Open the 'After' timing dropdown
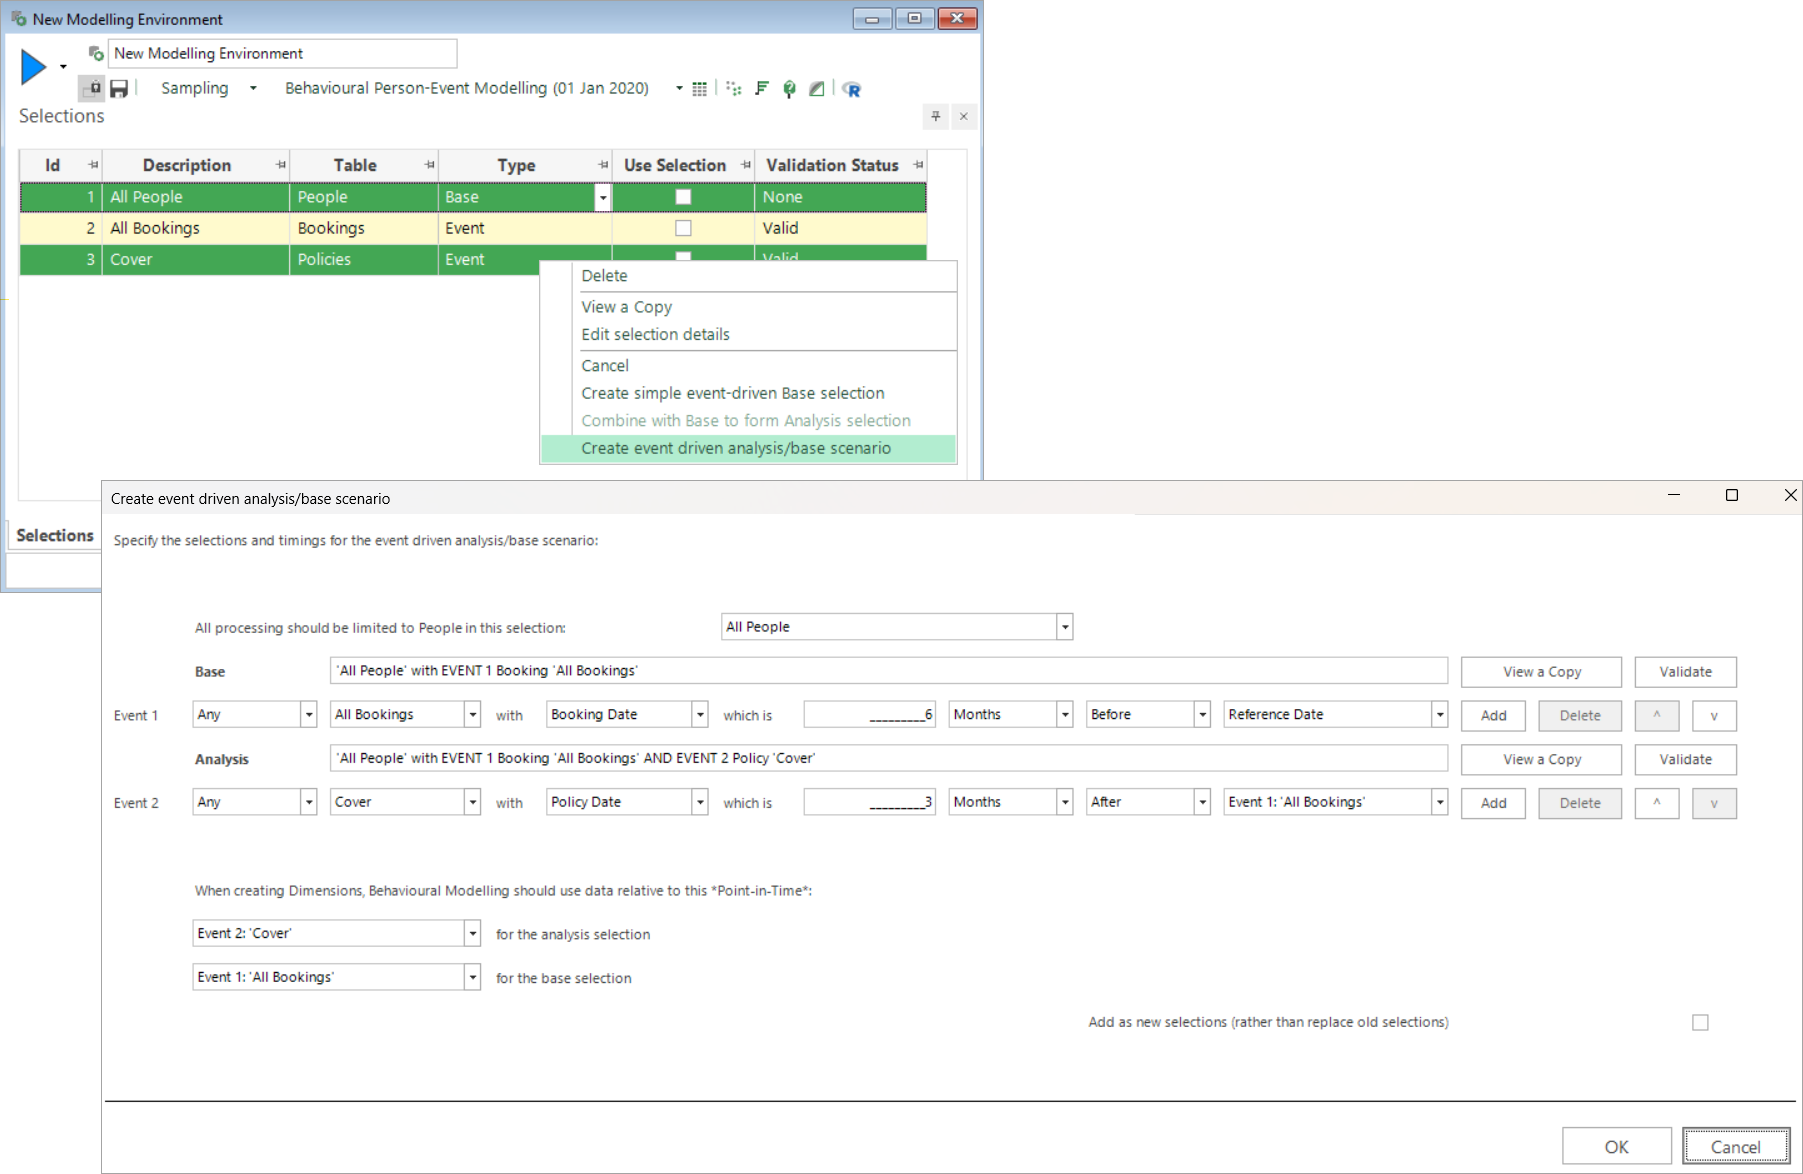The height and width of the screenshot is (1174, 1803). pyautogui.click(x=1202, y=803)
